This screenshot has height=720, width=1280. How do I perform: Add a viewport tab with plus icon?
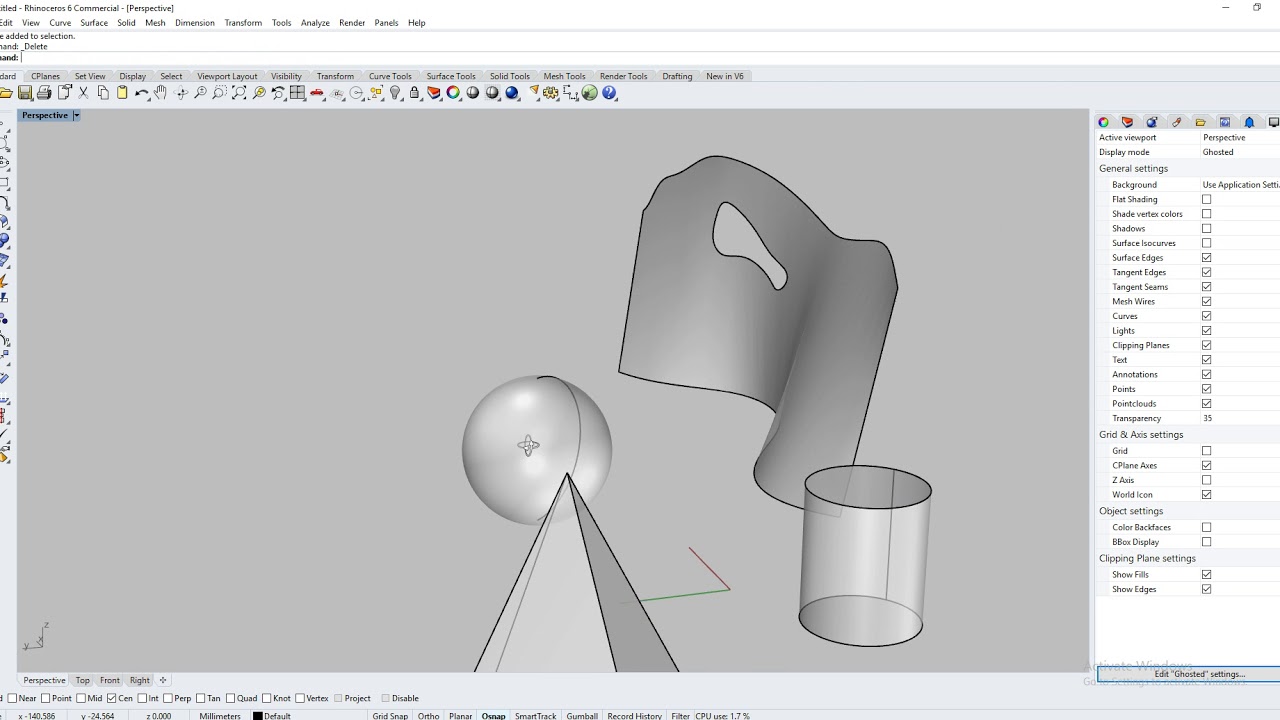163,681
